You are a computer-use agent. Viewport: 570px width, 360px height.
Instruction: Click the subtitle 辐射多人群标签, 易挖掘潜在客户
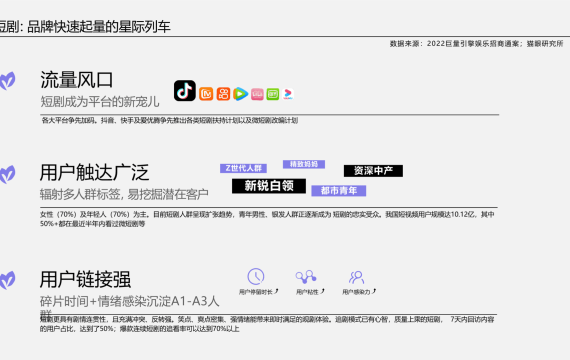(x=124, y=195)
